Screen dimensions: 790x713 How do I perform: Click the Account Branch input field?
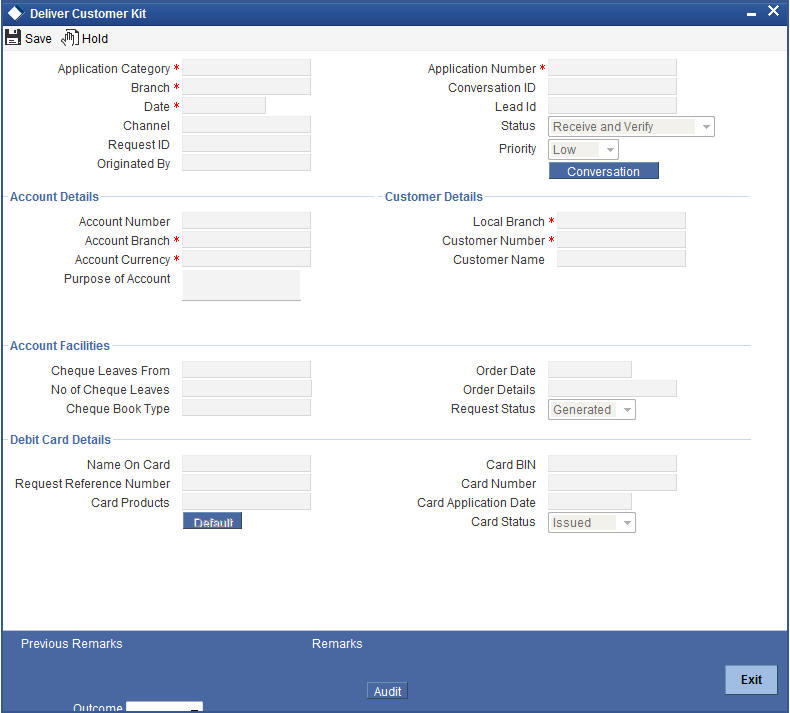click(x=246, y=240)
